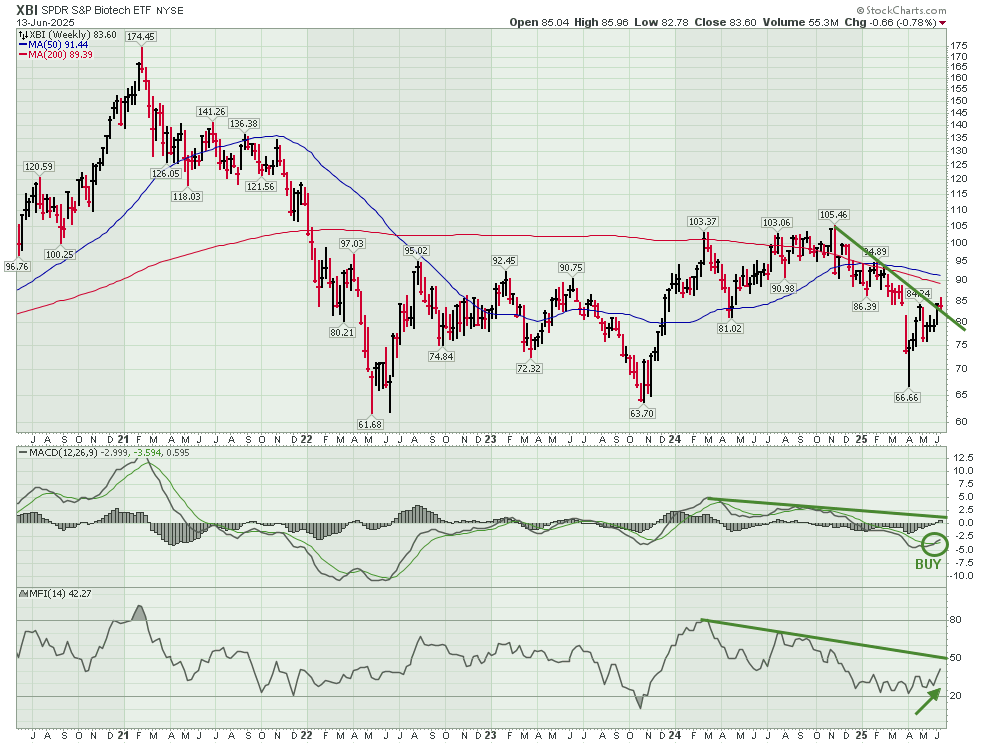
Task: Select the MACD(12,26,9) indicator legend
Action: [104, 452]
